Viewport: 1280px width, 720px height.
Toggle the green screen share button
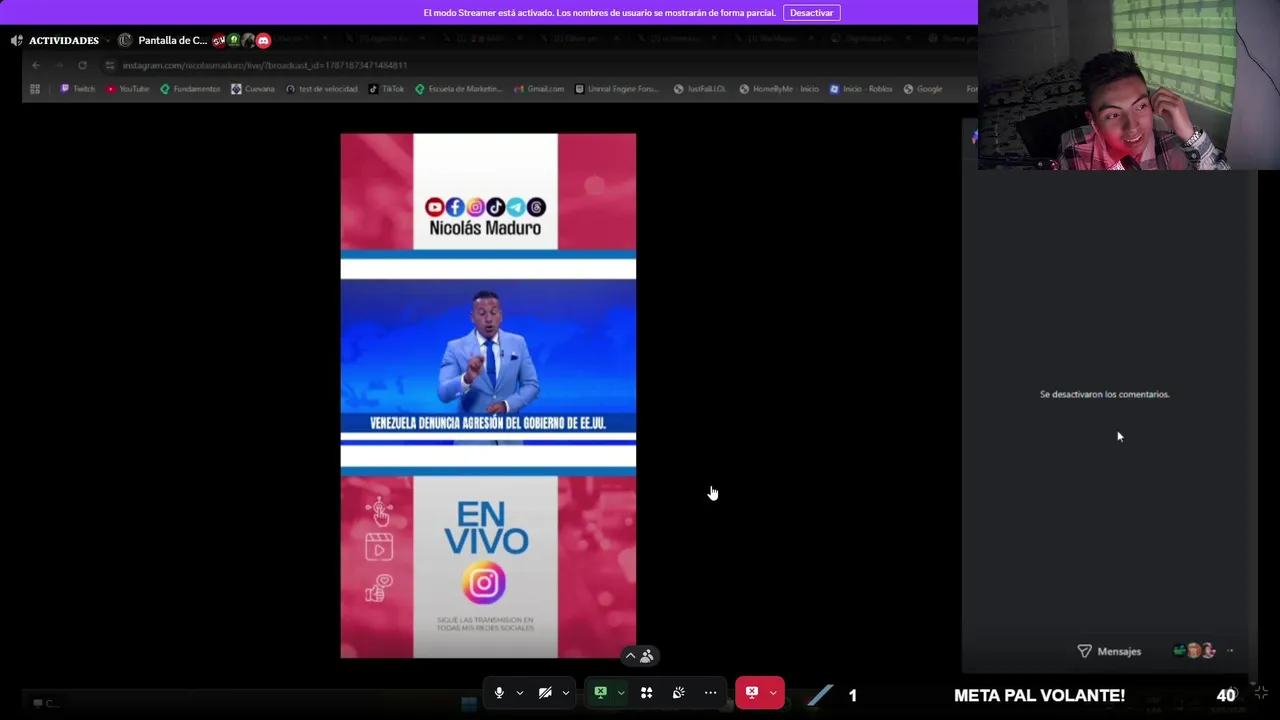(x=600, y=692)
